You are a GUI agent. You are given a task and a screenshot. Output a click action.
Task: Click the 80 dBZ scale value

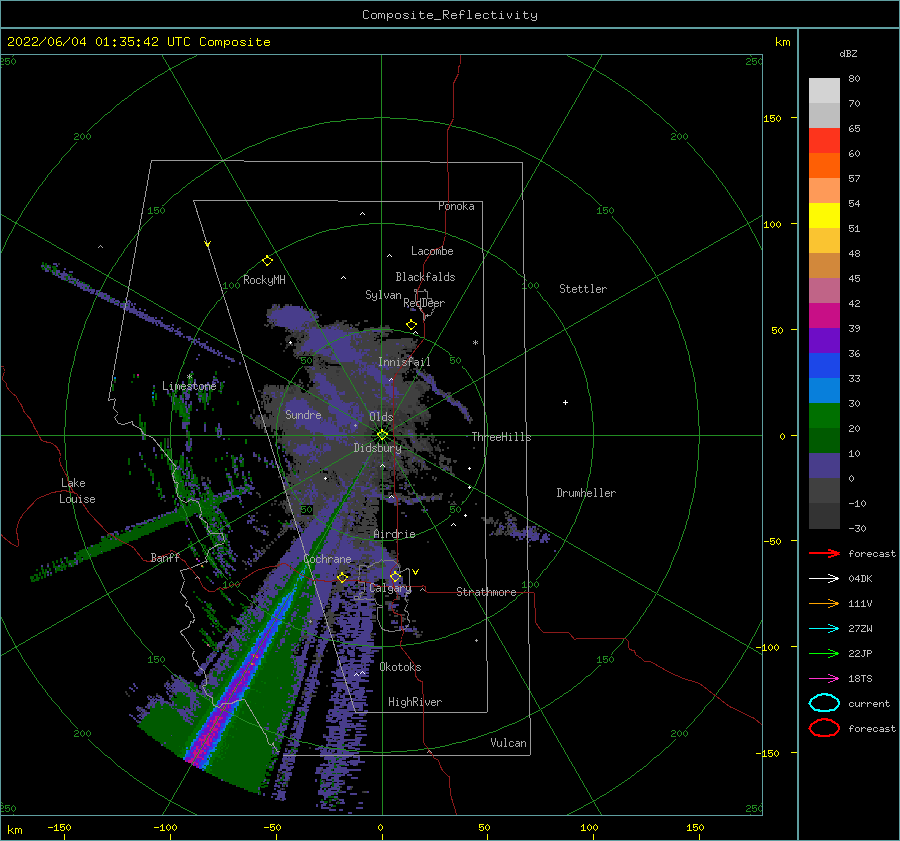854,79
